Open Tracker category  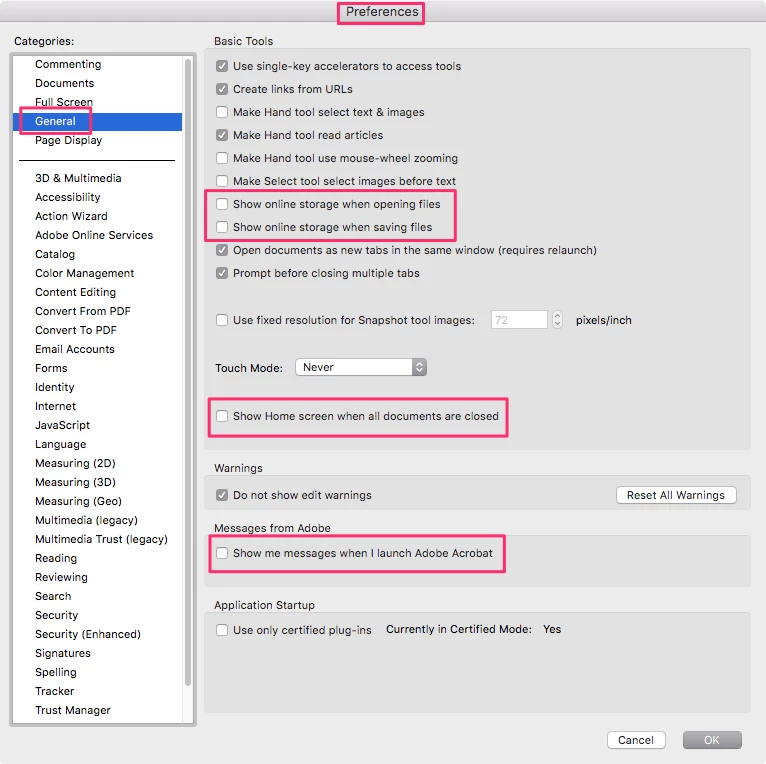(x=55, y=691)
